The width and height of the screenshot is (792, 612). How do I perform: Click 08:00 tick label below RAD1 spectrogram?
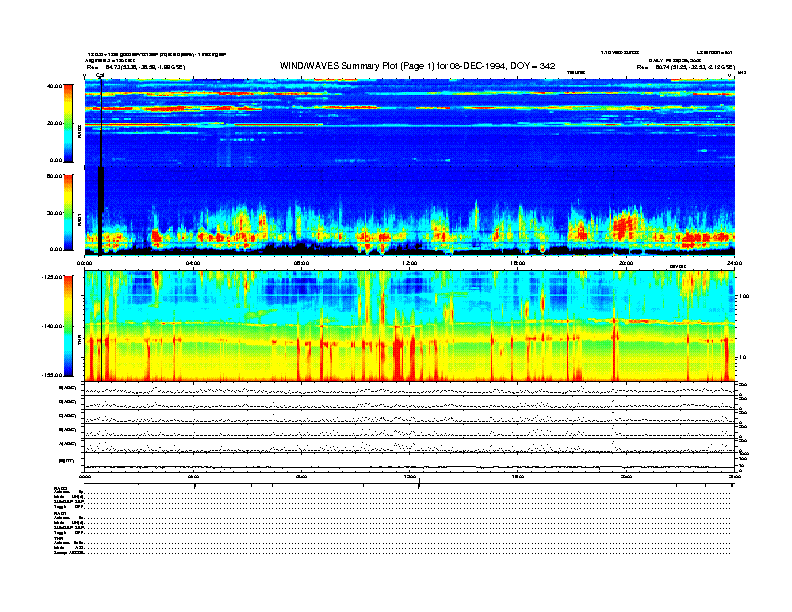click(301, 263)
